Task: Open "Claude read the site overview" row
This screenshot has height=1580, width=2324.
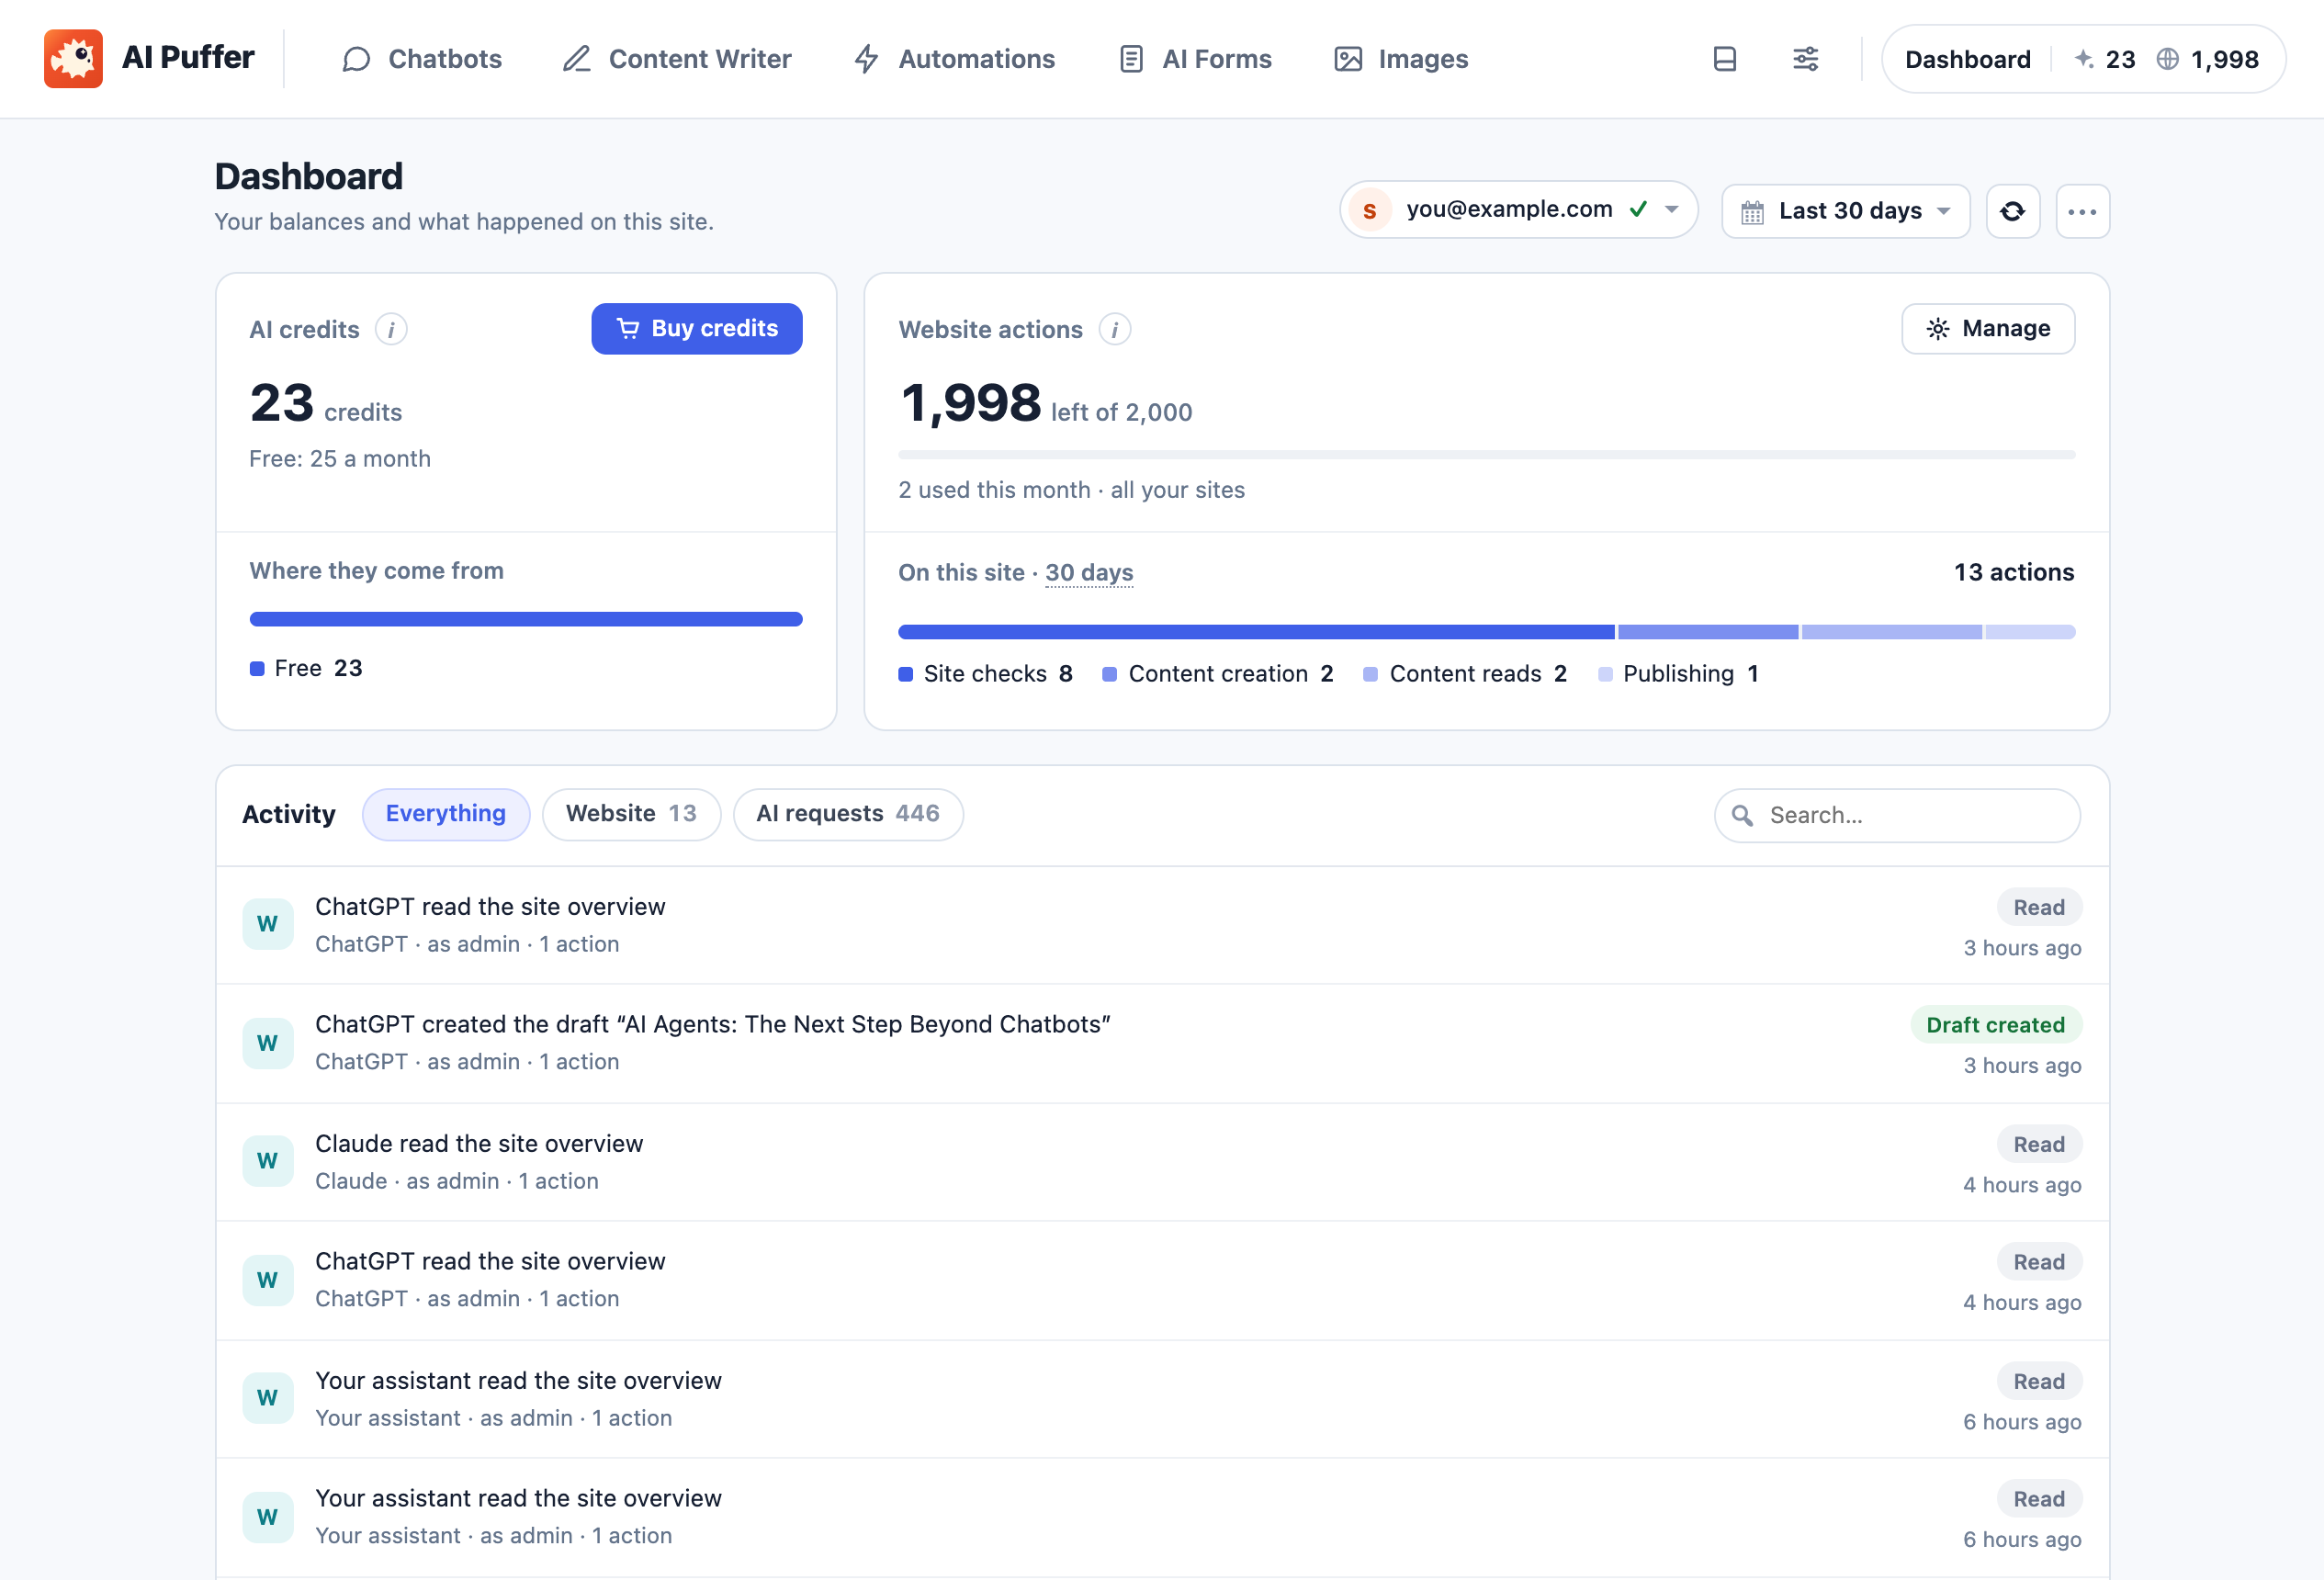Action: (1162, 1162)
